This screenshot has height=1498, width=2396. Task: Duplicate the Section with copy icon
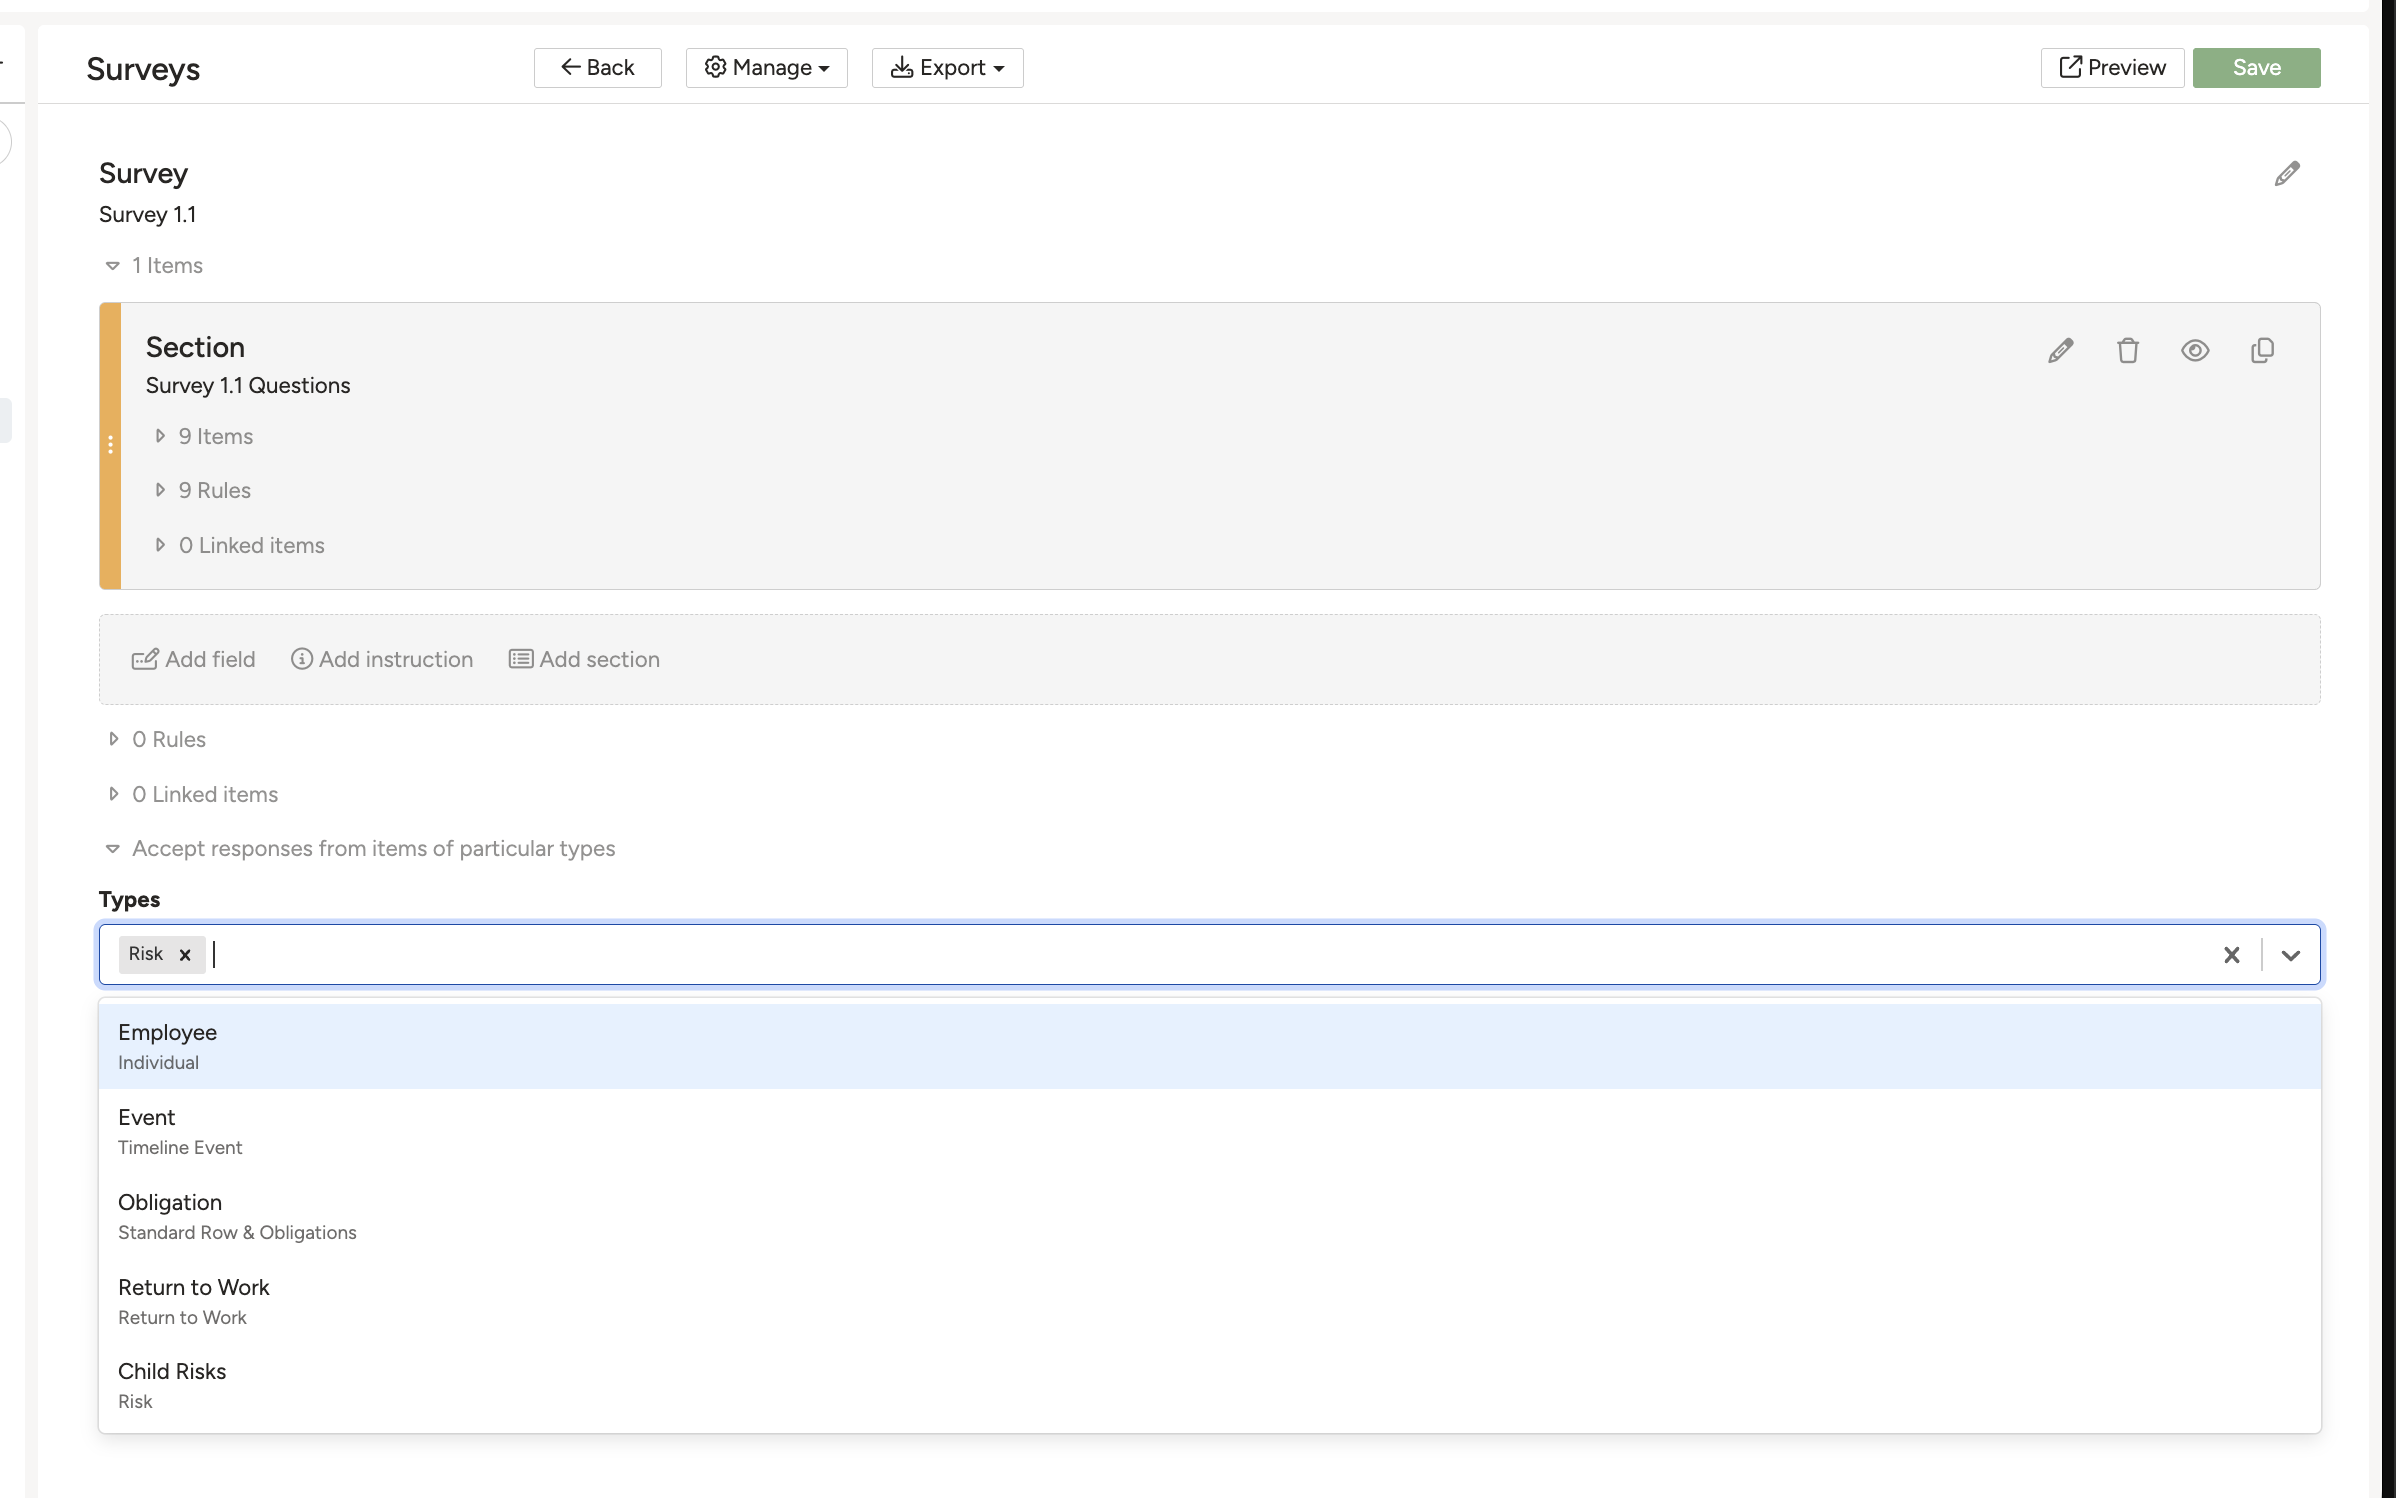[2262, 351]
